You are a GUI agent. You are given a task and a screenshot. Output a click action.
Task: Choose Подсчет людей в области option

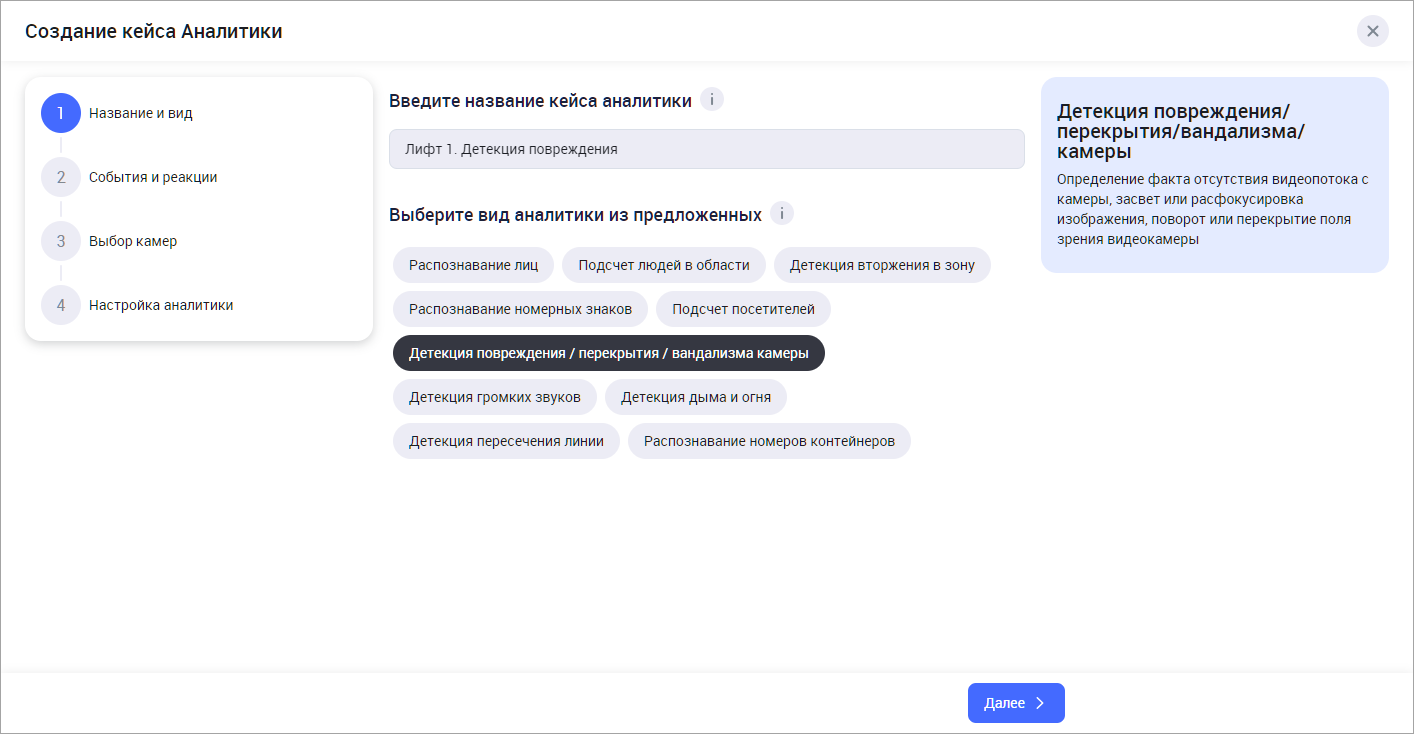coord(663,265)
